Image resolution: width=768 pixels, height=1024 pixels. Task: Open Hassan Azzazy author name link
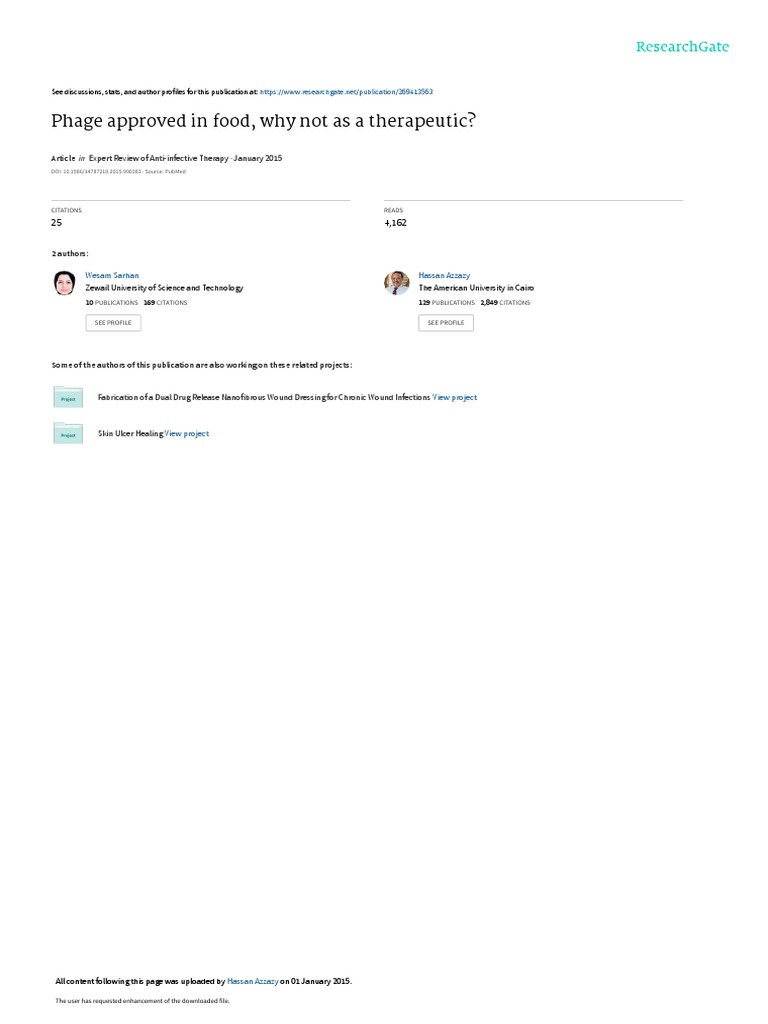(x=444, y=276)
